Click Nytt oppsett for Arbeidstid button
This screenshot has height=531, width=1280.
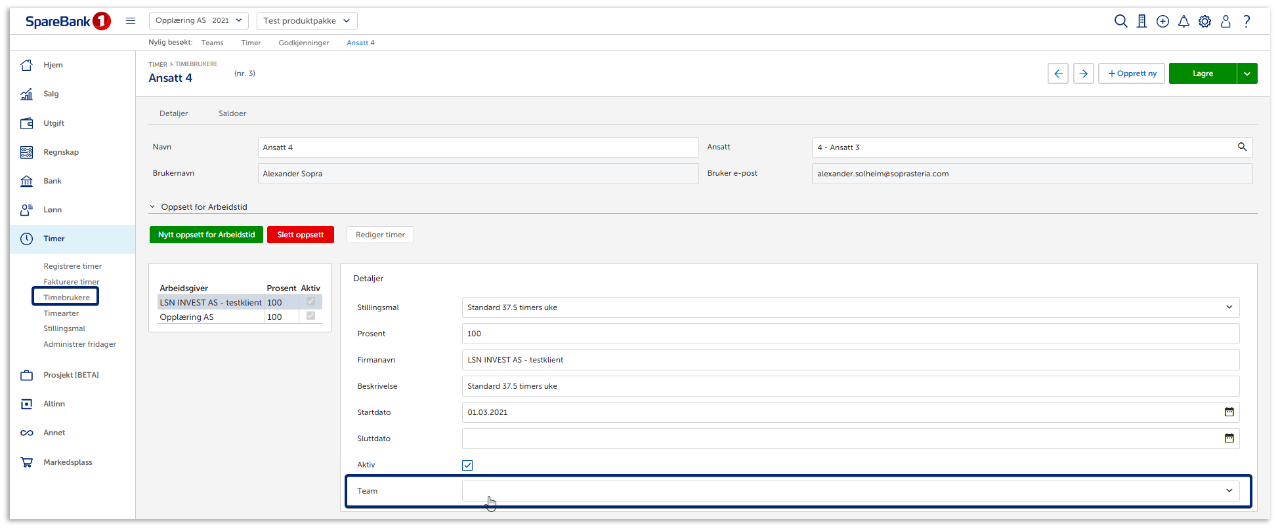(x=206, y=235)
